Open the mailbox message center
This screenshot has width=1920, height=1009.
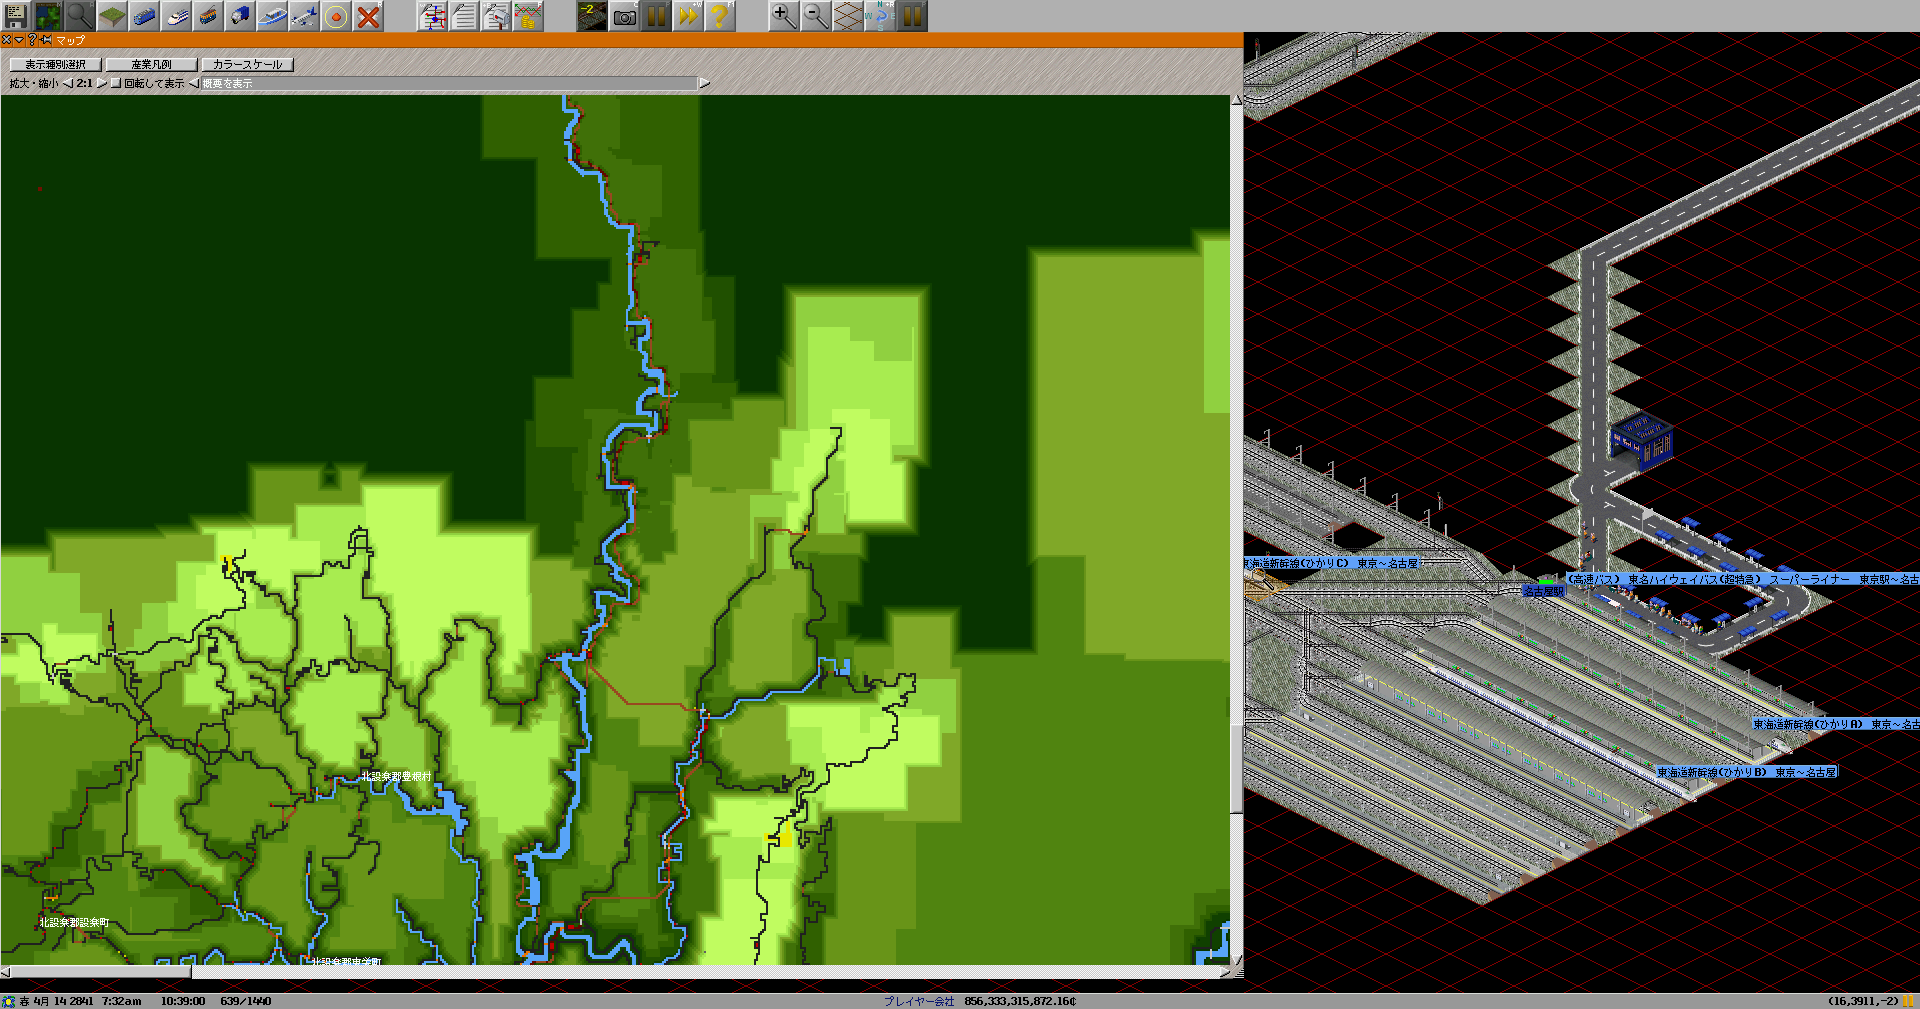coord(496,16)
